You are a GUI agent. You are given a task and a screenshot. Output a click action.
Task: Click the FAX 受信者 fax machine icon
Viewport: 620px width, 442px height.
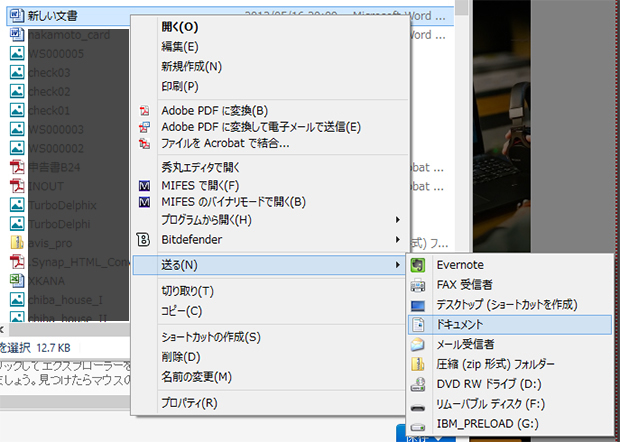pyautogui.click(x=418, y=285)
